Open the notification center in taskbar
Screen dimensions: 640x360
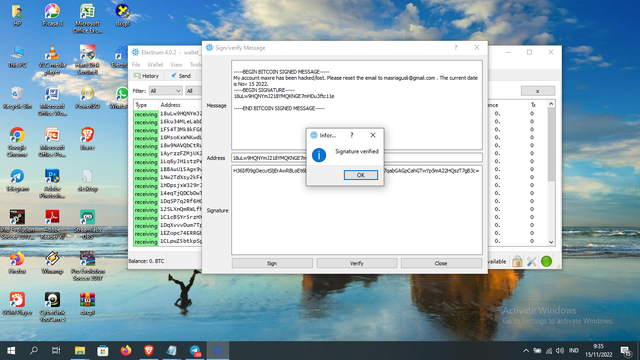tap(626, 350)
